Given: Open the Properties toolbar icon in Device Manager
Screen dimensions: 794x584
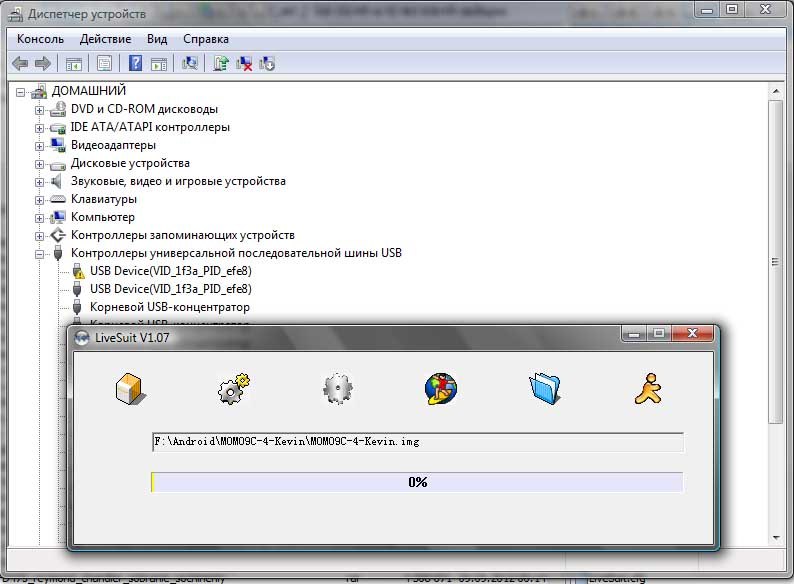Looking at the screenshot, I should pyautogui.click(x=104, y=64).
